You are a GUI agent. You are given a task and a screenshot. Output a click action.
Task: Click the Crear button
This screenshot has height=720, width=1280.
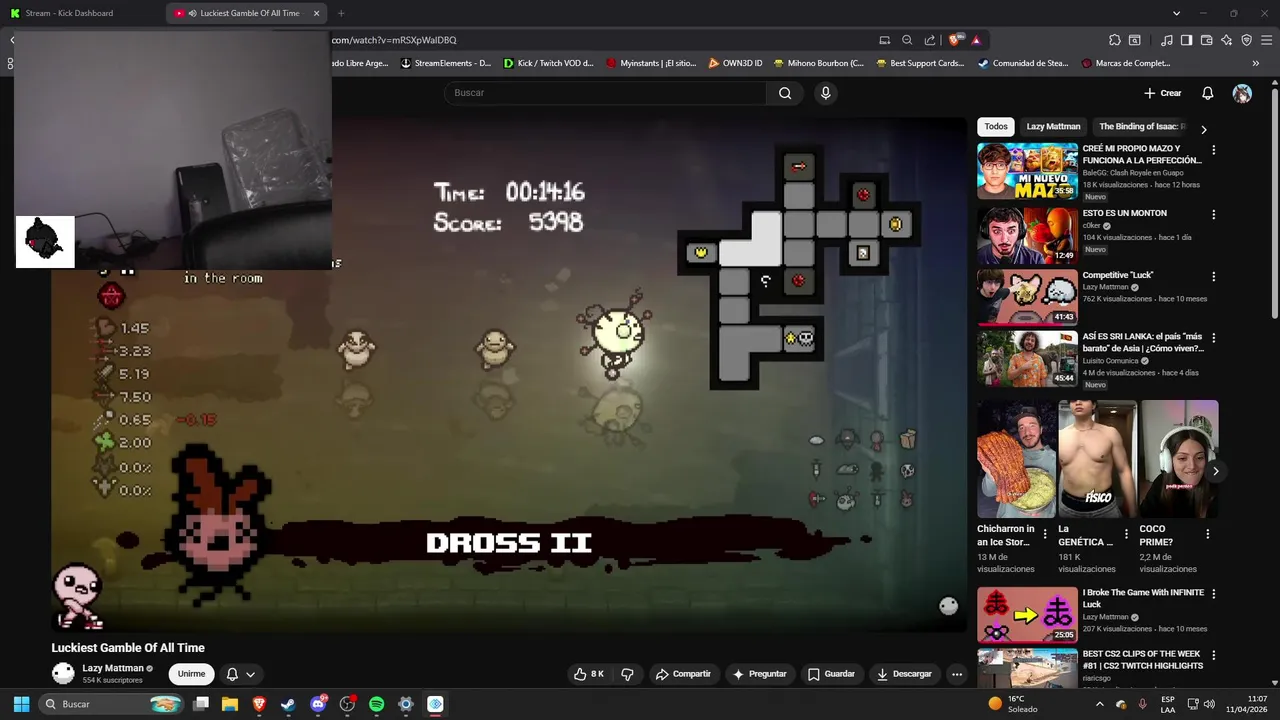1163,93
